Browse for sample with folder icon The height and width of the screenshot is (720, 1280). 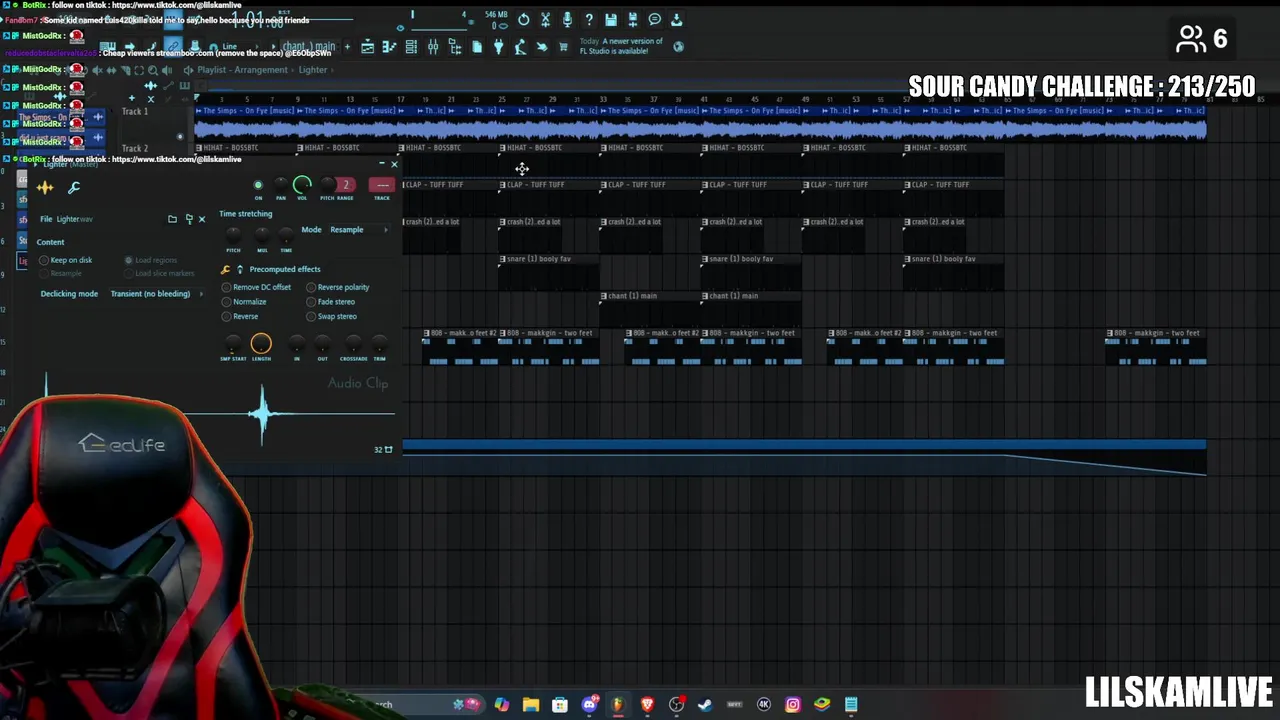172,219
